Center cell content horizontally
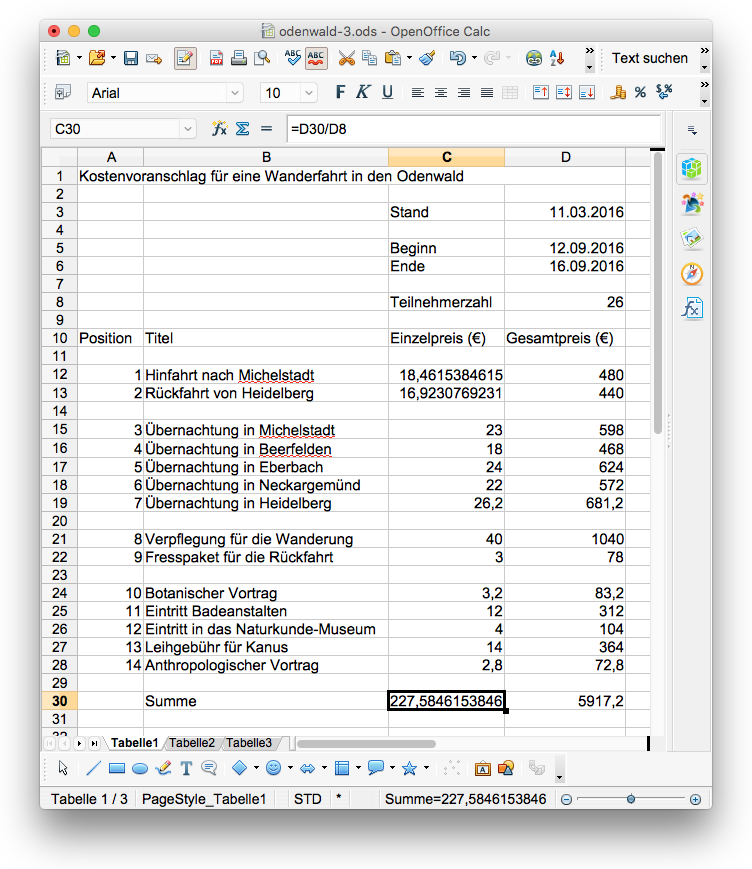This screenshot has height=869, width=752. click(441, 93)
